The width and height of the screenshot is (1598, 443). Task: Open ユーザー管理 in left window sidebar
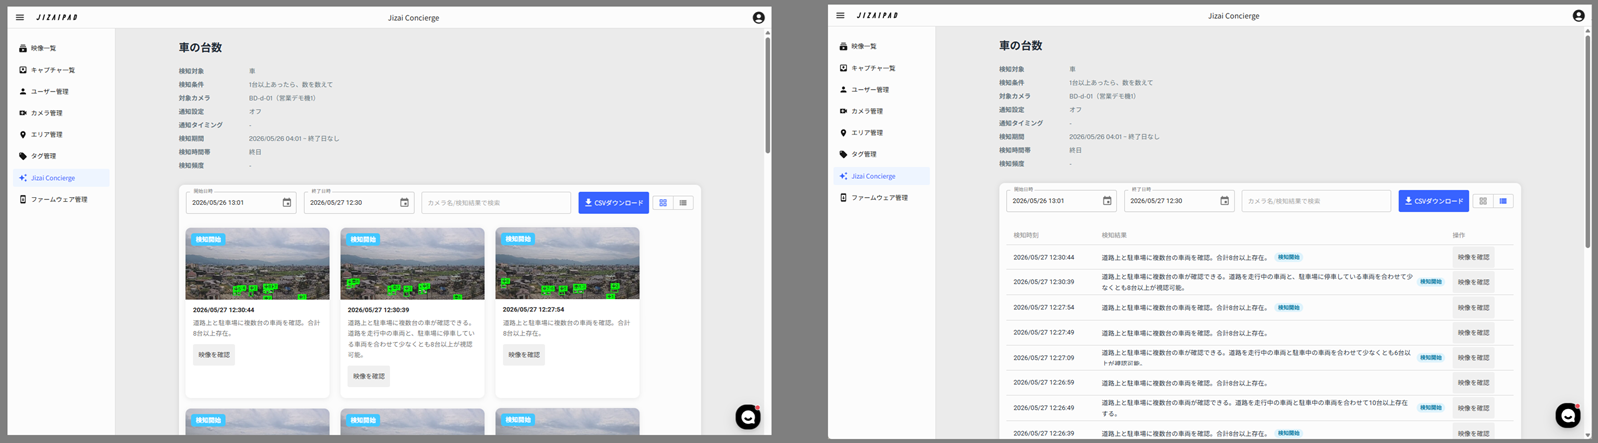coord(61,91)
